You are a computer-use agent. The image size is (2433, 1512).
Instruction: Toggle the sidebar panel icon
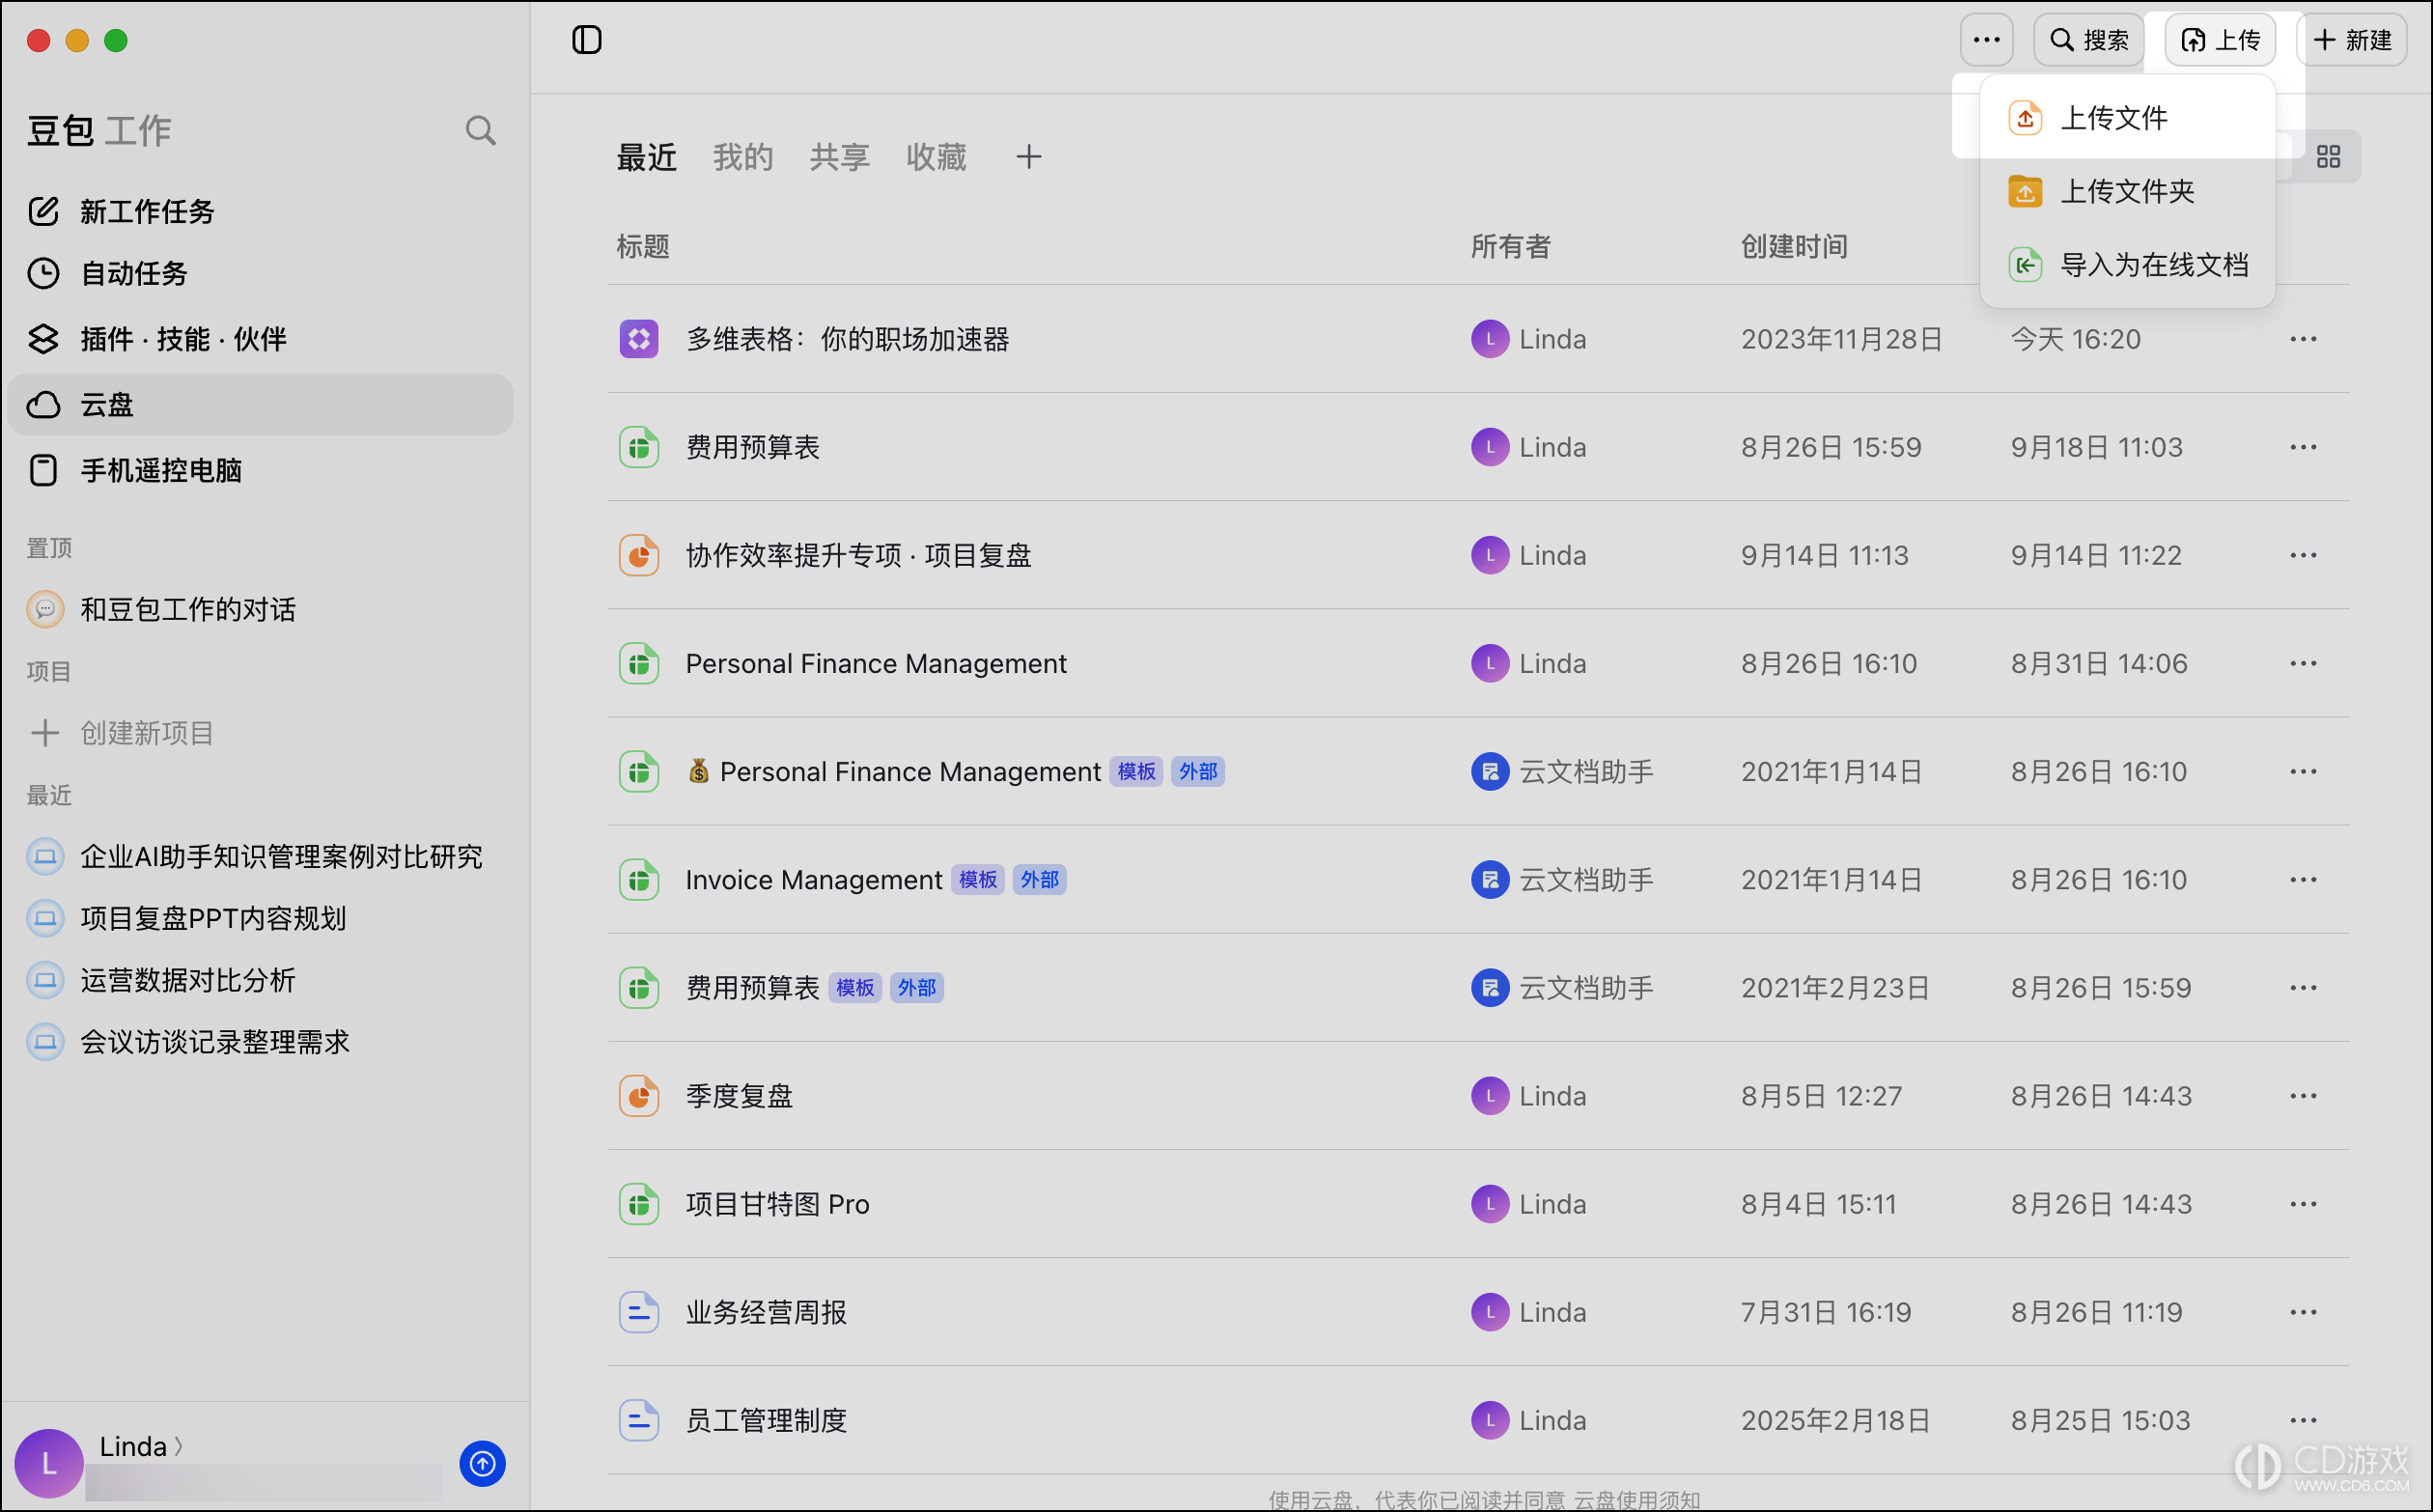587,40
